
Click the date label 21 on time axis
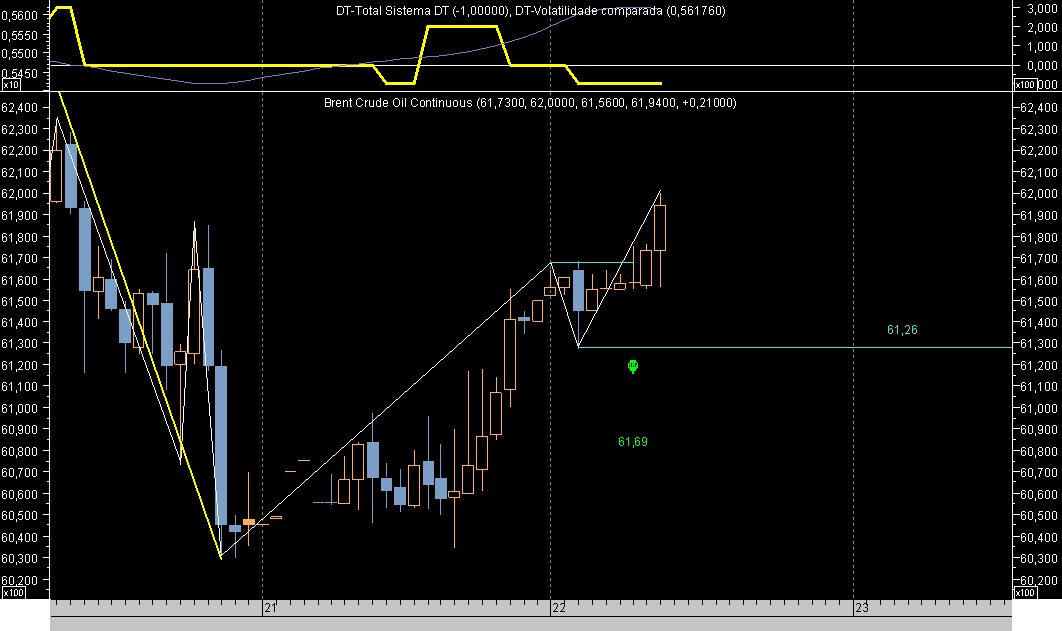[270, 608]
